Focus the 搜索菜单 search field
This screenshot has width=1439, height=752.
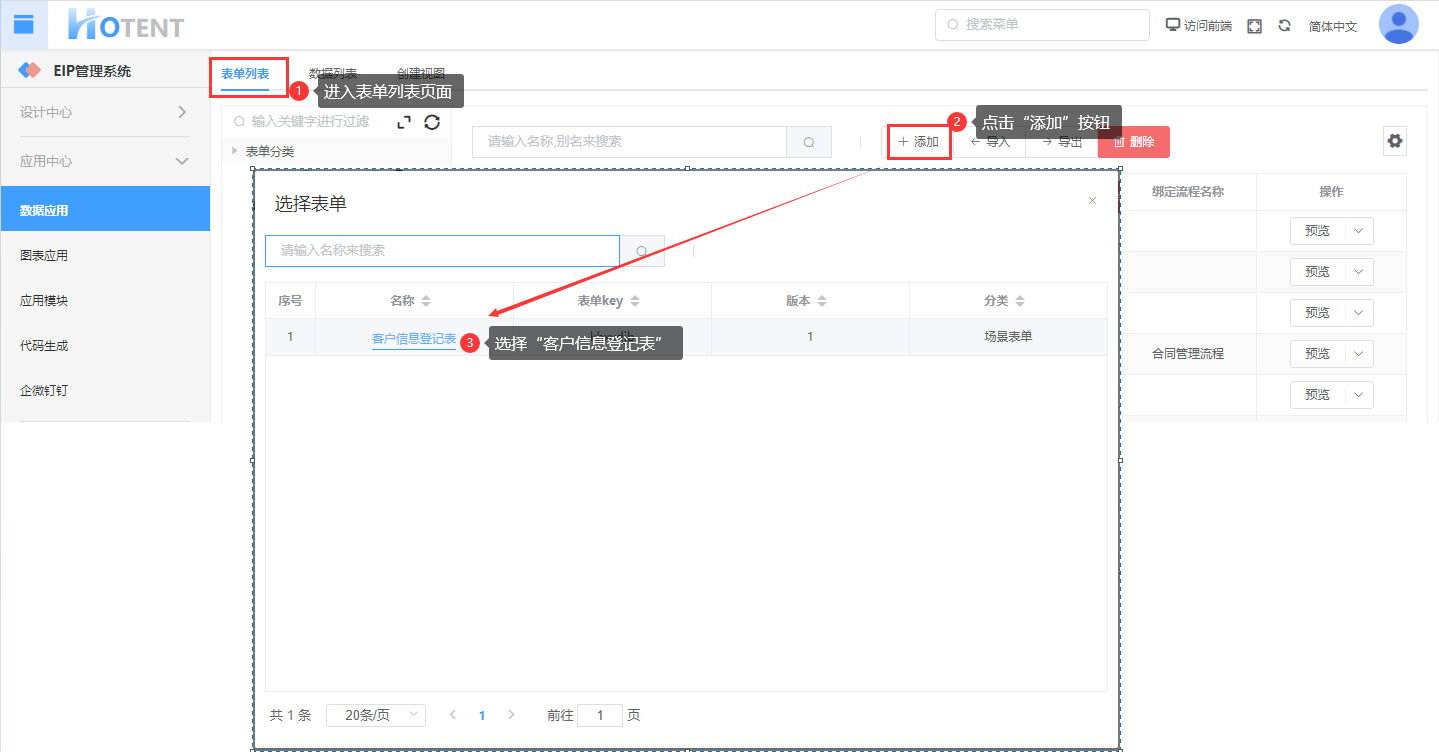coord(1042,25)
